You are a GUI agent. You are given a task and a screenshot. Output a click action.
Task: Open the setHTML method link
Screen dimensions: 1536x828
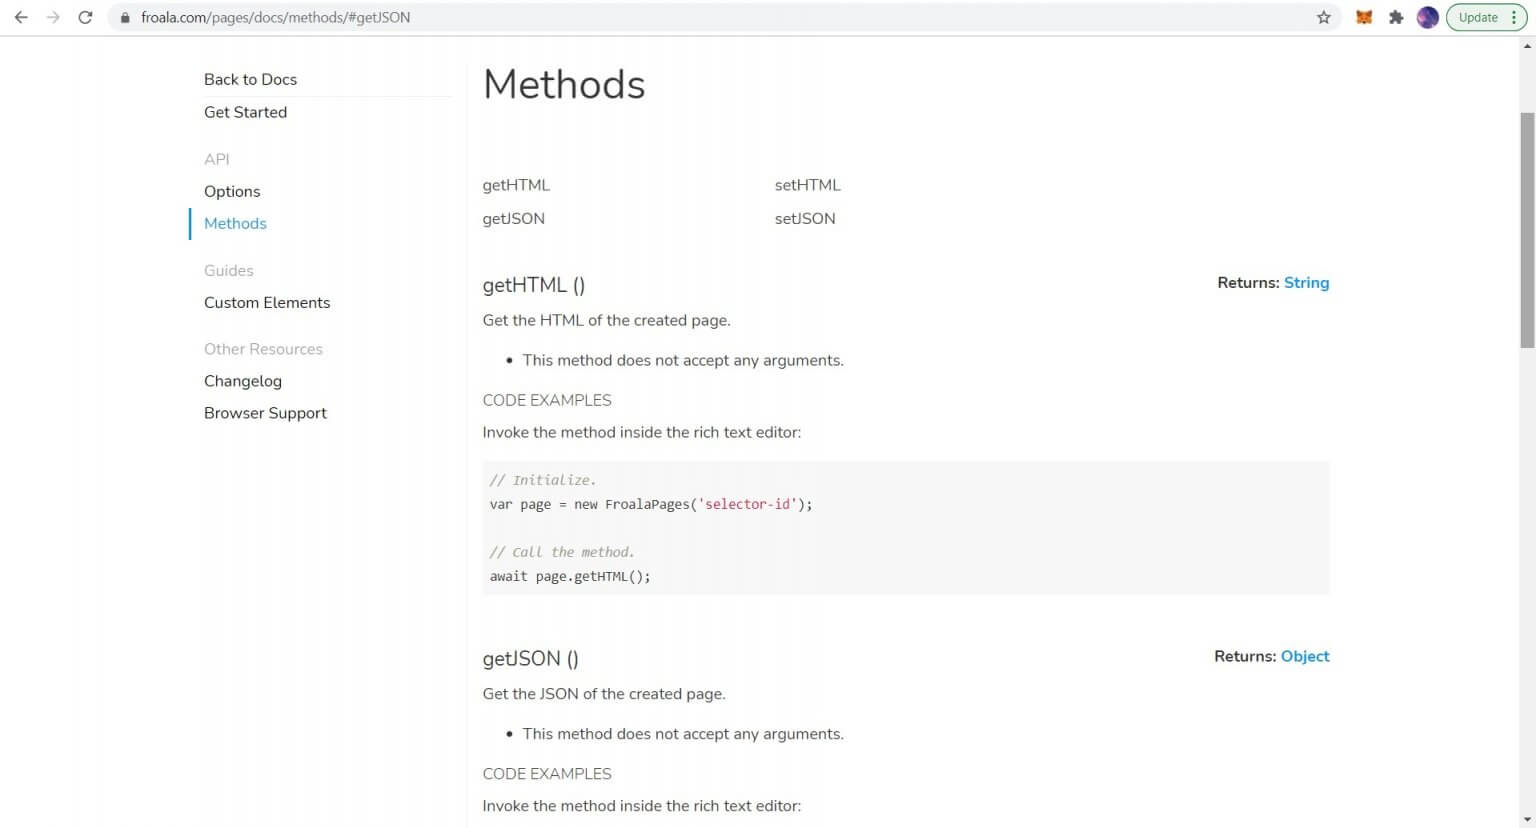807,185
